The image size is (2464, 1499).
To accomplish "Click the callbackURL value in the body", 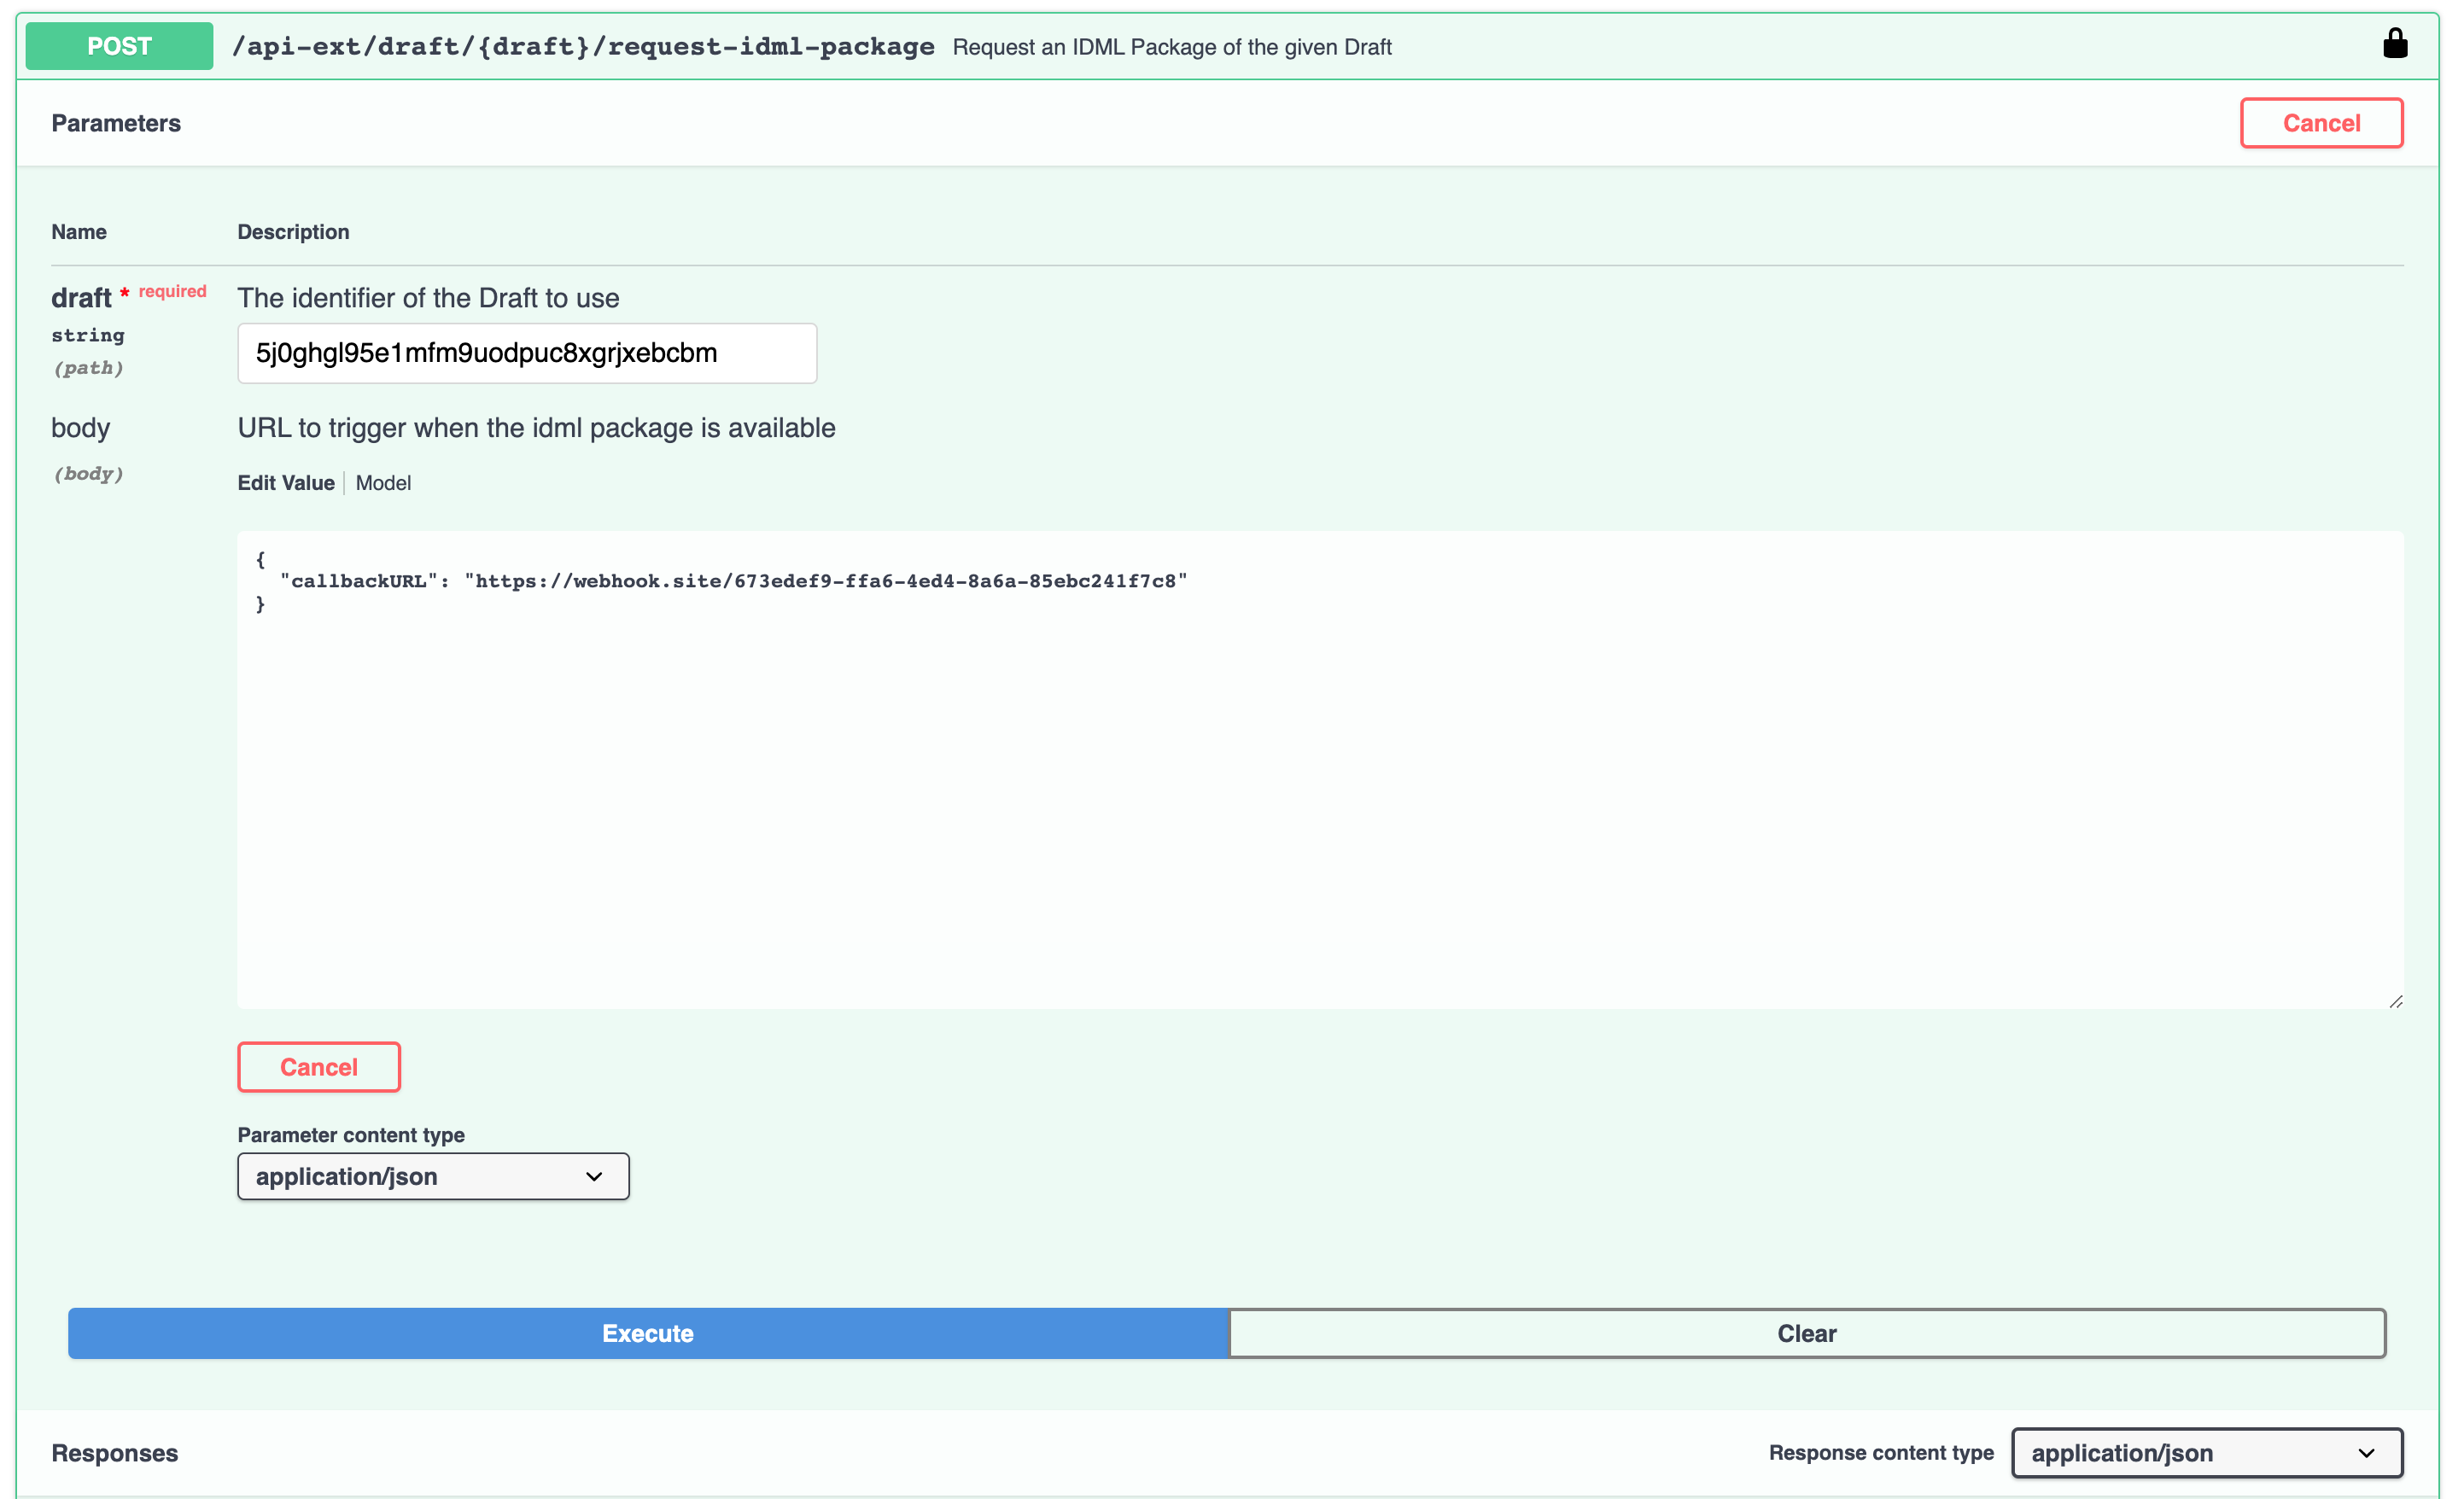I will pos(825,581).
